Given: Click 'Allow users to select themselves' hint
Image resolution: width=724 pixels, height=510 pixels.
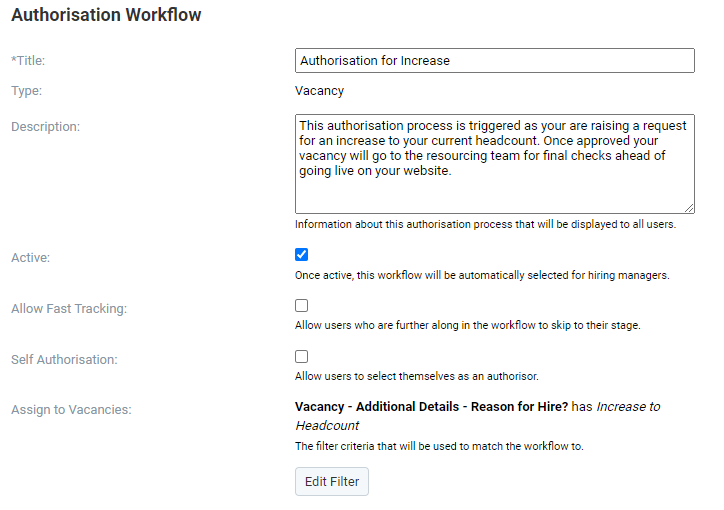Looking at the screenshot, I should pyautogui.click(x=416, y=376).
